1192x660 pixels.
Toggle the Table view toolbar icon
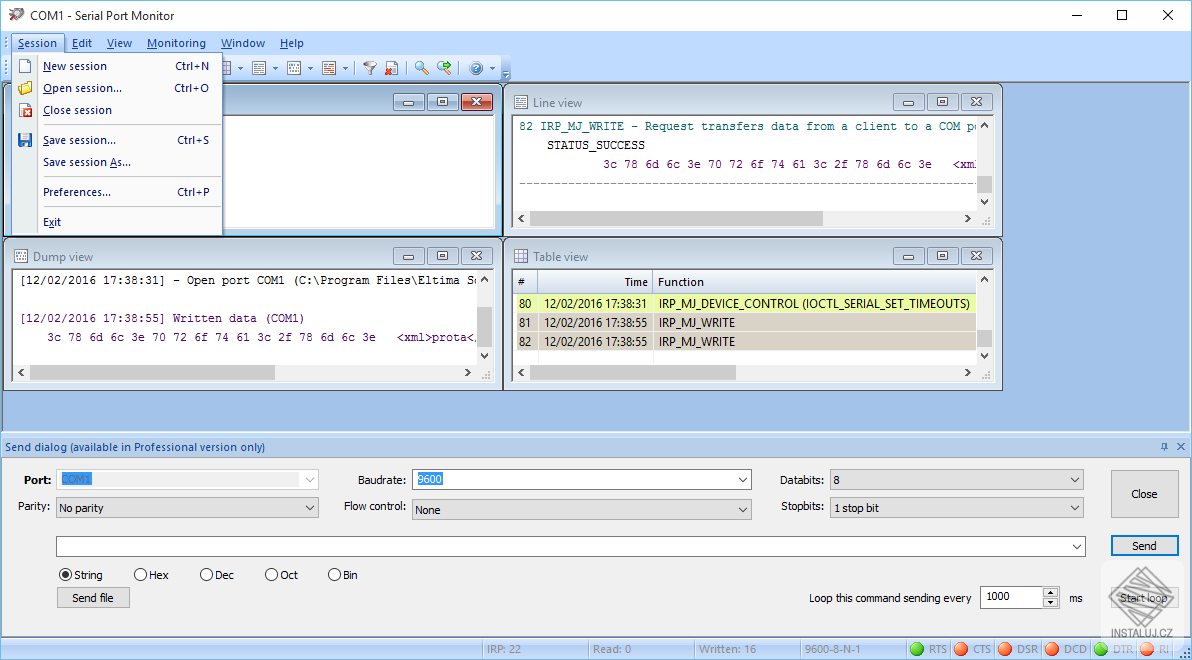pyautogui.click(x=229, y=67)
